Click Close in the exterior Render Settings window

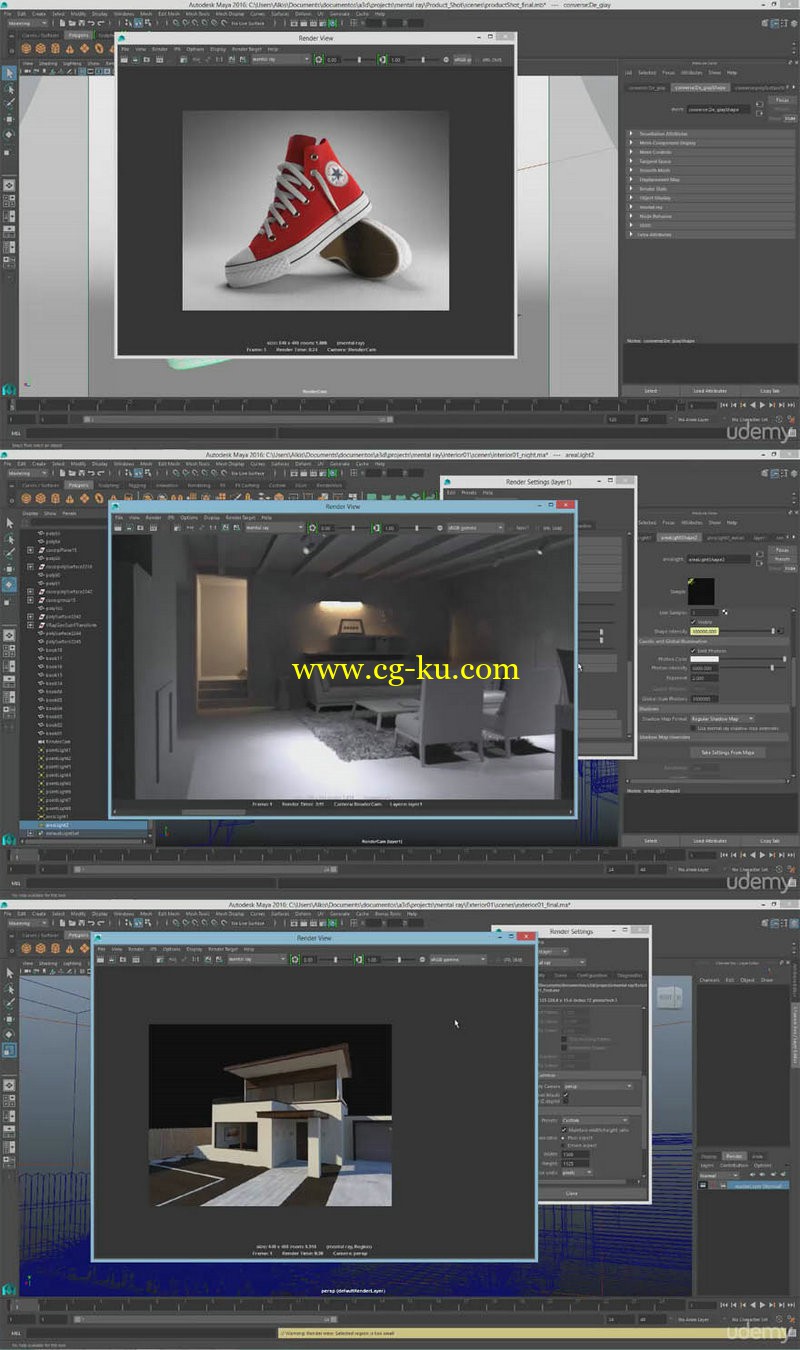click(x=571, y=1192)
